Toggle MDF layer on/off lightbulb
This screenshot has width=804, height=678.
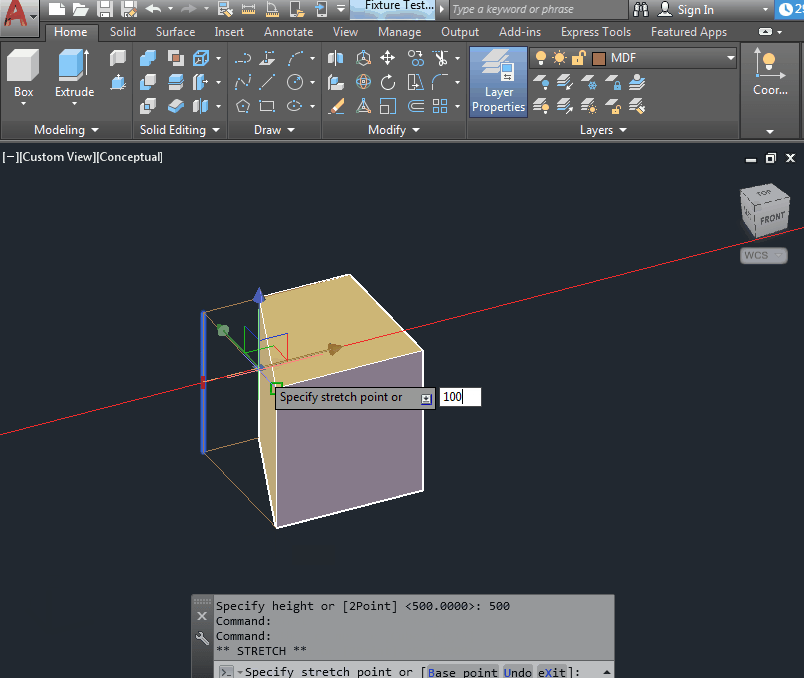tap(540, 58)
